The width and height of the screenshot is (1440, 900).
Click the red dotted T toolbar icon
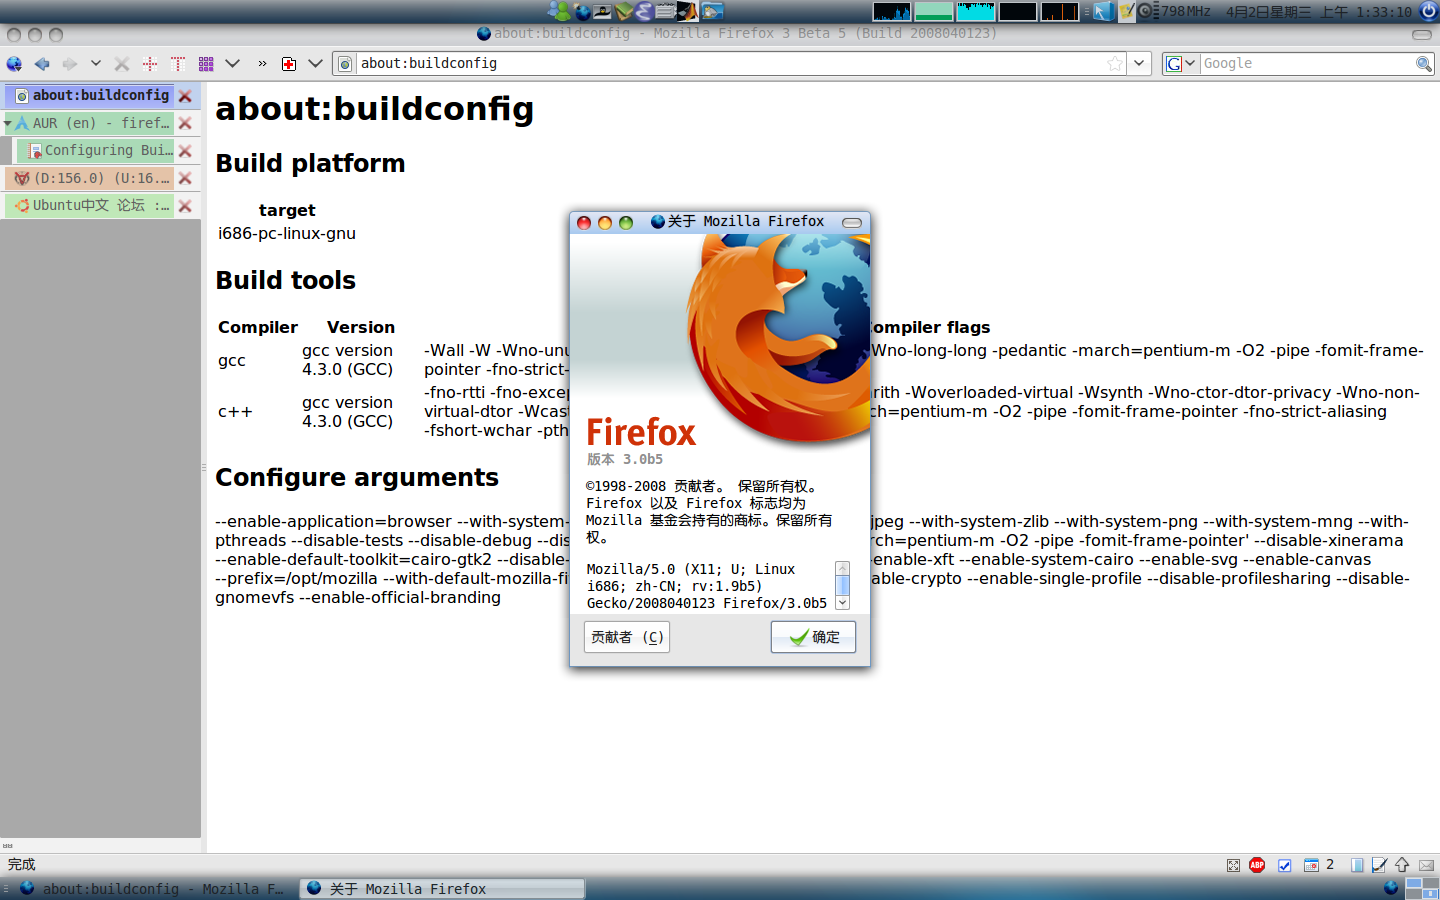(x=178, y=64)
